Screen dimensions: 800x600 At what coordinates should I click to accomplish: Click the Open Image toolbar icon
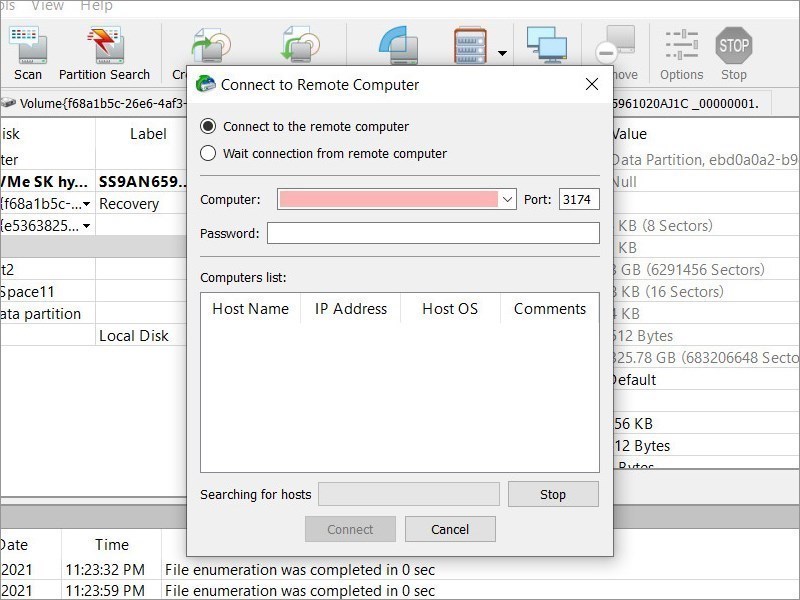(300, 46)
